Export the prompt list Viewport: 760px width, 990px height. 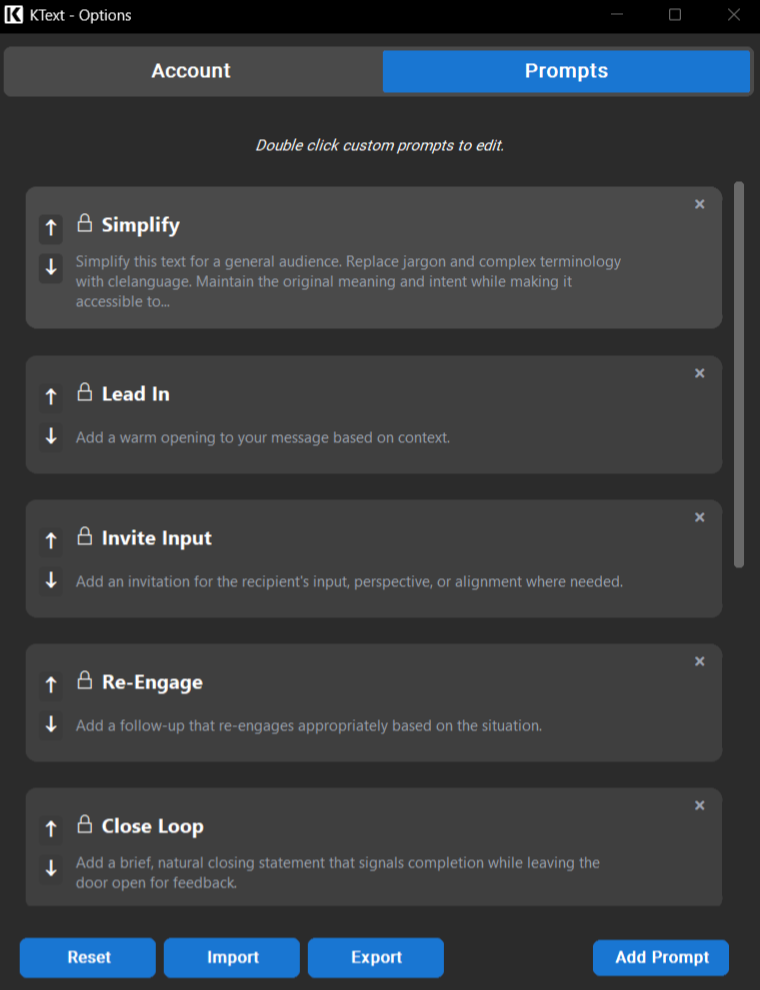(375, 957)
